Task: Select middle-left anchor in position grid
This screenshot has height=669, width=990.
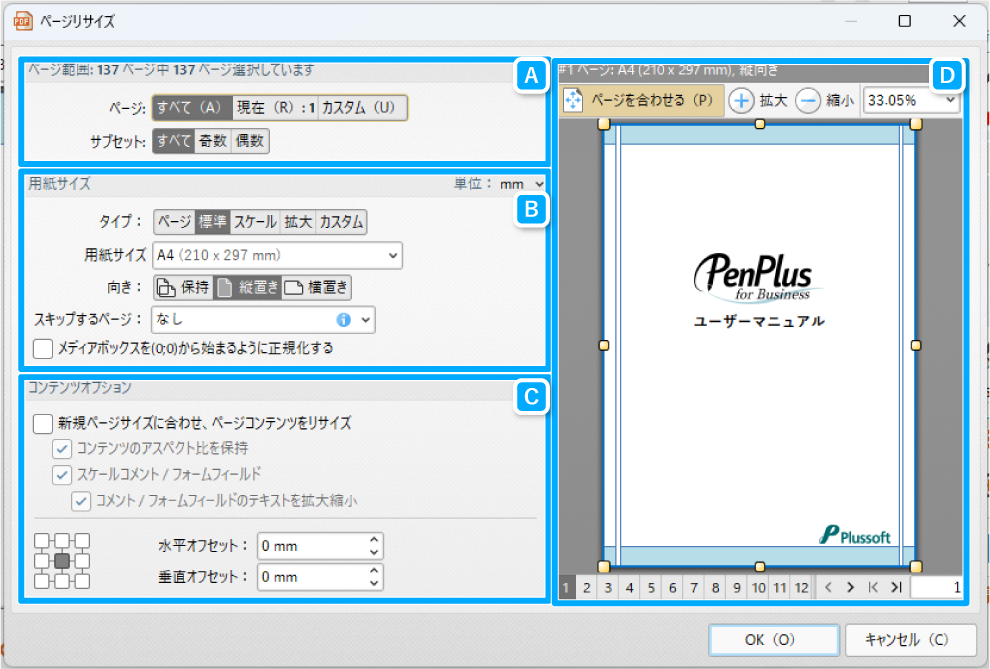Action: 41,561
